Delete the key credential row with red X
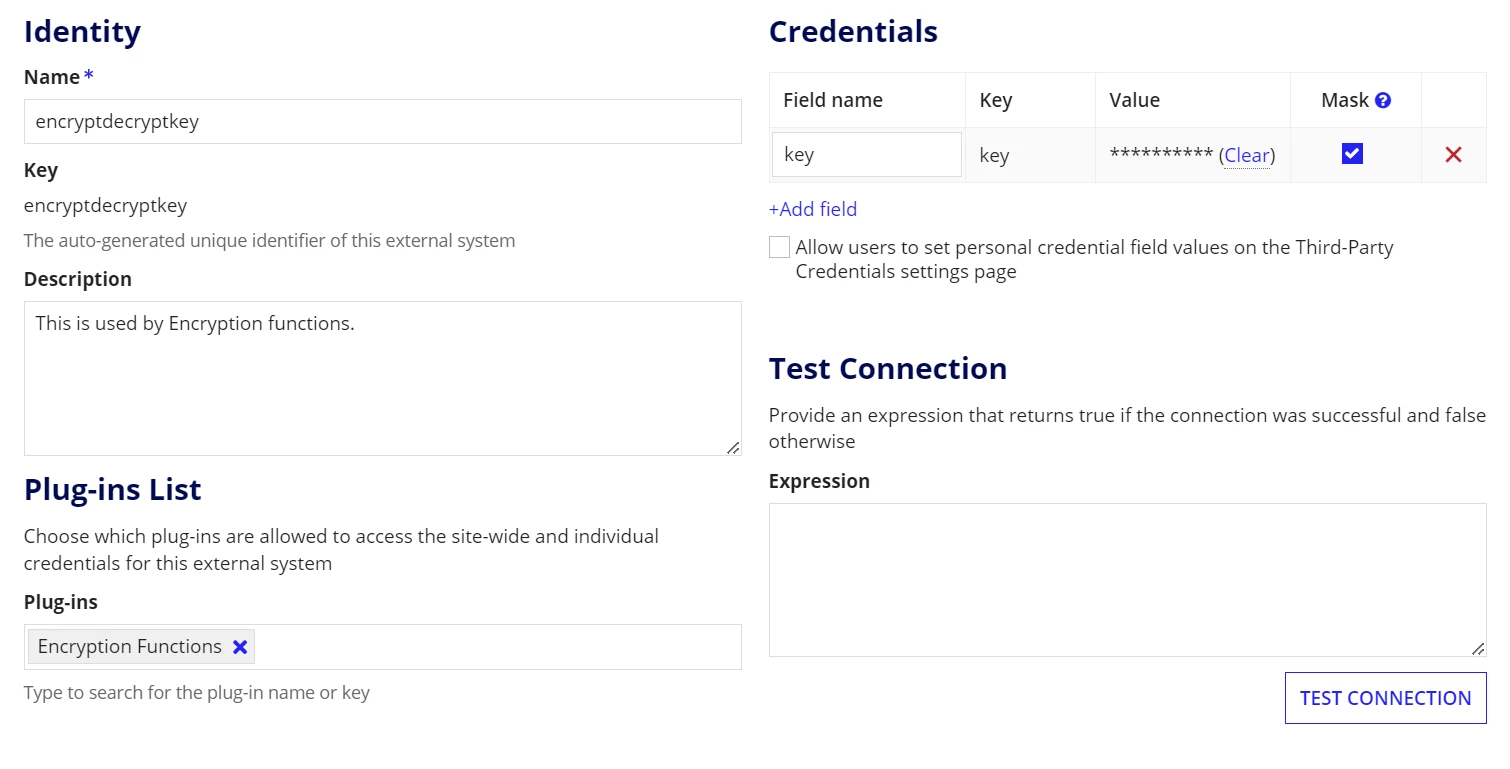 [1453, 154]
